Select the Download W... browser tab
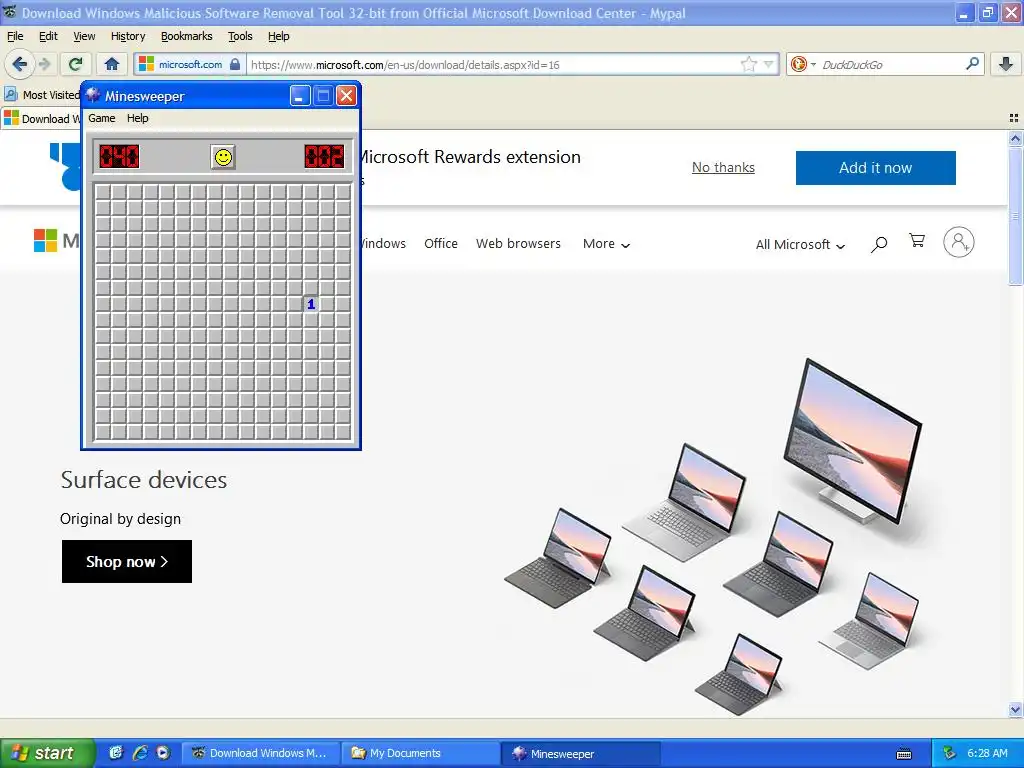1024x768 pixels. pyautogui.click(x=41, y=118)
